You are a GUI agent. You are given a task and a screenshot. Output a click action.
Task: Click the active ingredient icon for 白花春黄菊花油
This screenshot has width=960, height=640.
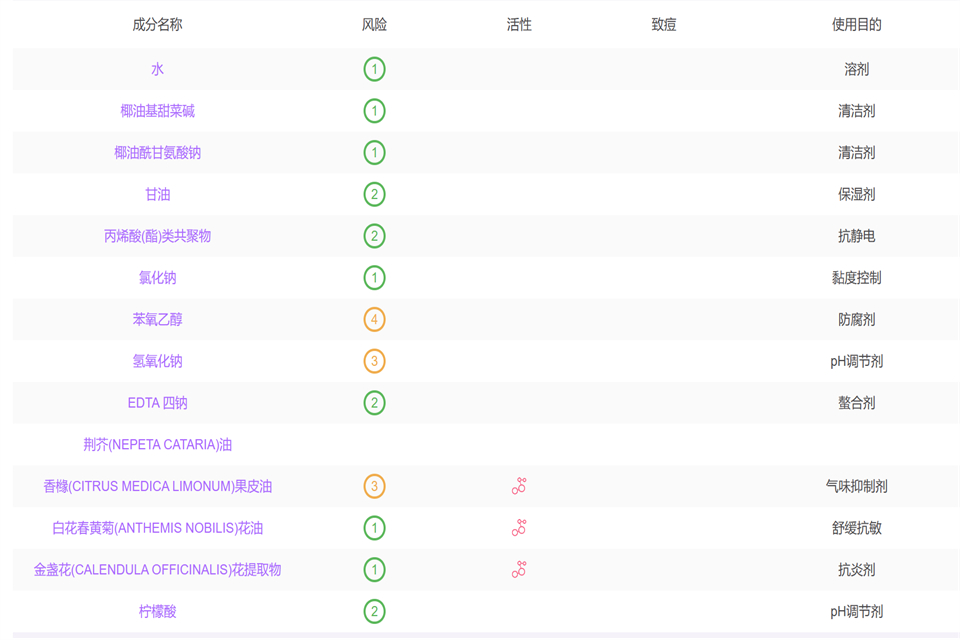tap(518, 528)
